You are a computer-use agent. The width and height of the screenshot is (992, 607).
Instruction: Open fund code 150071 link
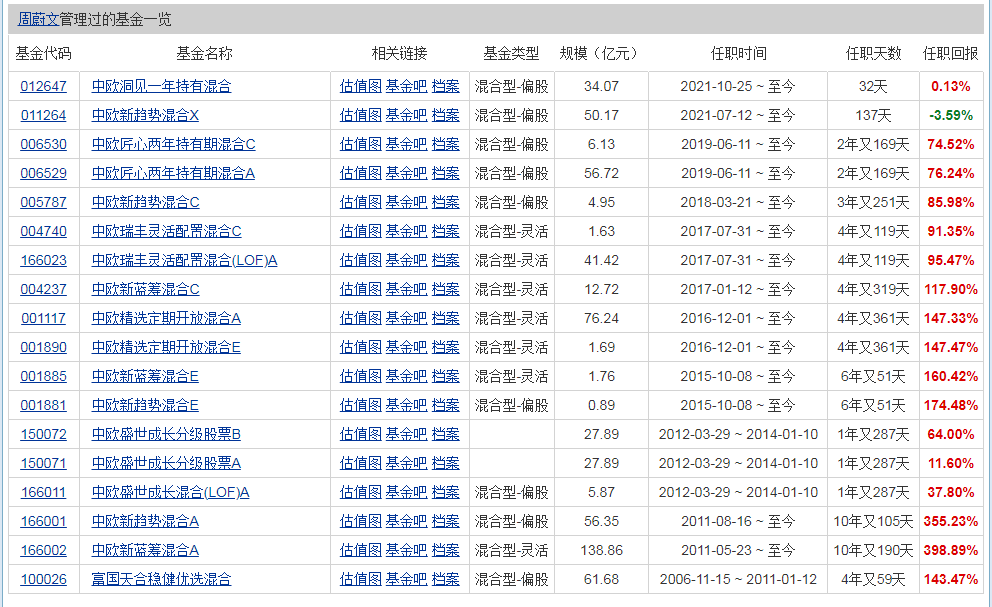point(44,464)
